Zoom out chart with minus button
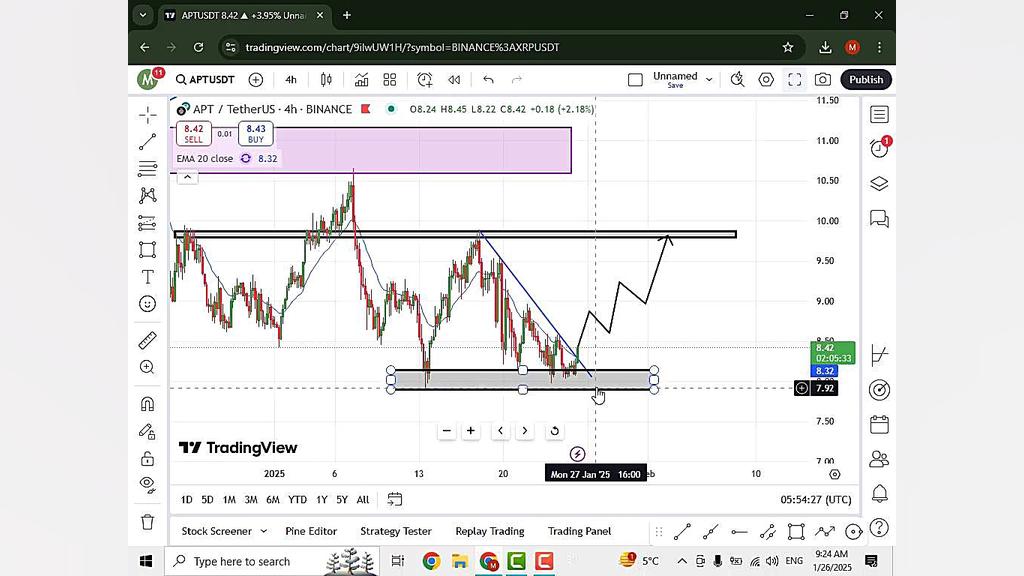Image resolution: width=1024 pixels, height=576 pixels. (x=447, y=431)
